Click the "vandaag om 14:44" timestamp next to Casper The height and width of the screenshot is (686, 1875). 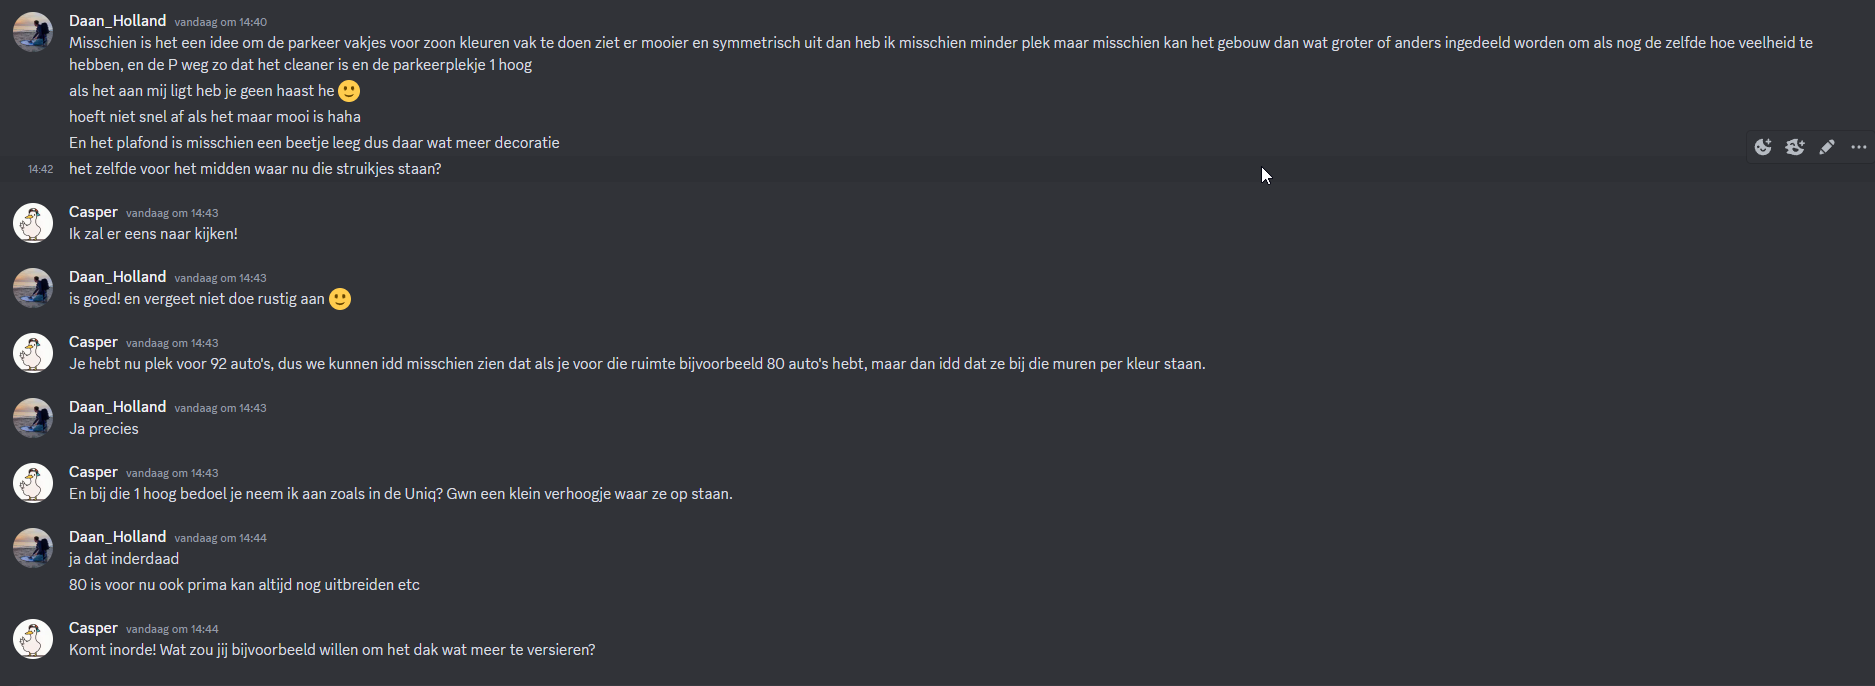click(x=172, y=629)
